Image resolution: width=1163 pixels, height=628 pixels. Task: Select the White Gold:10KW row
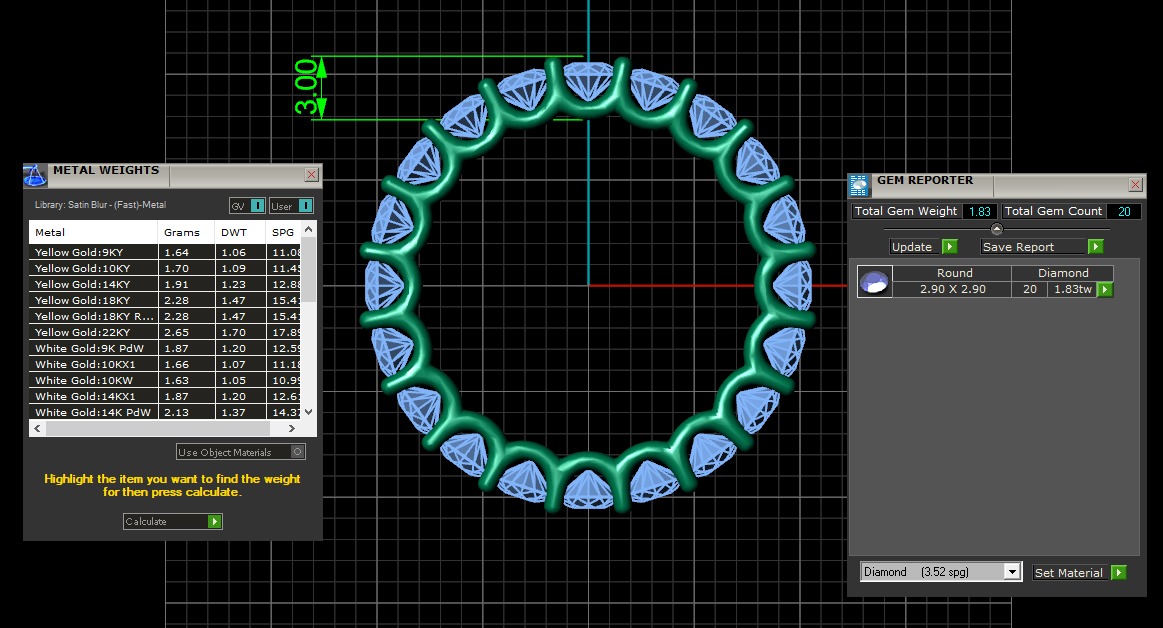point(165,380)
